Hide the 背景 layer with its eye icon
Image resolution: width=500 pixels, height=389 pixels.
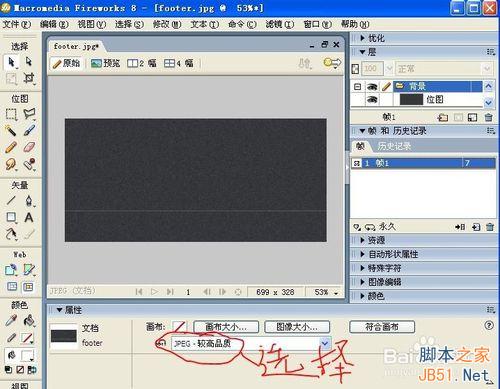point(372,87)
